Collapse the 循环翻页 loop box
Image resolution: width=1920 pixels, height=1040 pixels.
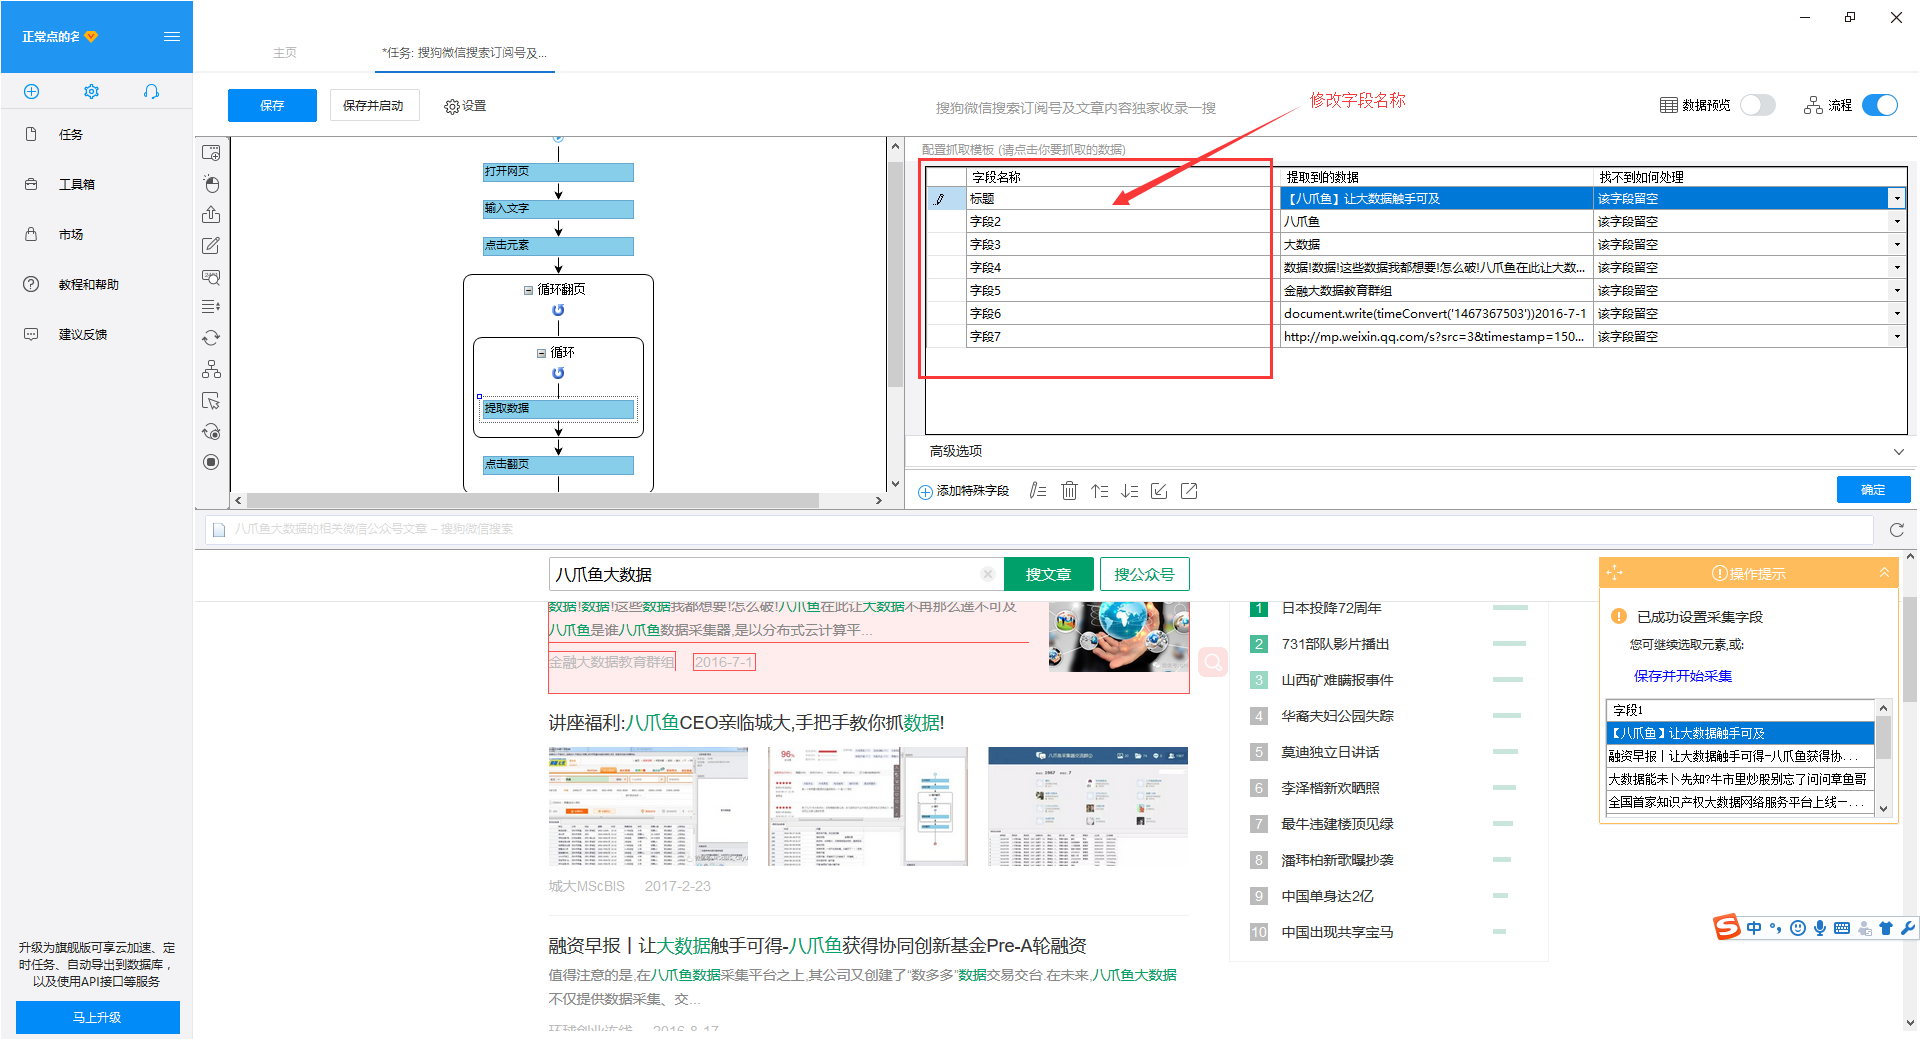pos(528,290)
